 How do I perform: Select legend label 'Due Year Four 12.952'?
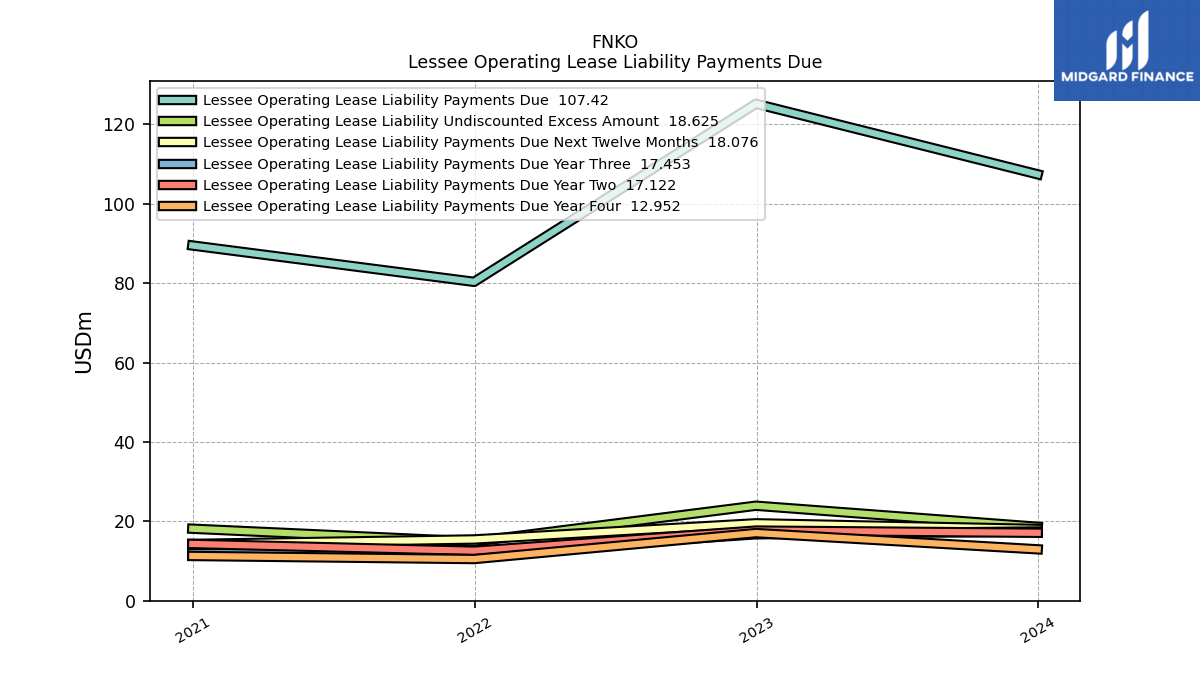click(442, 206)
